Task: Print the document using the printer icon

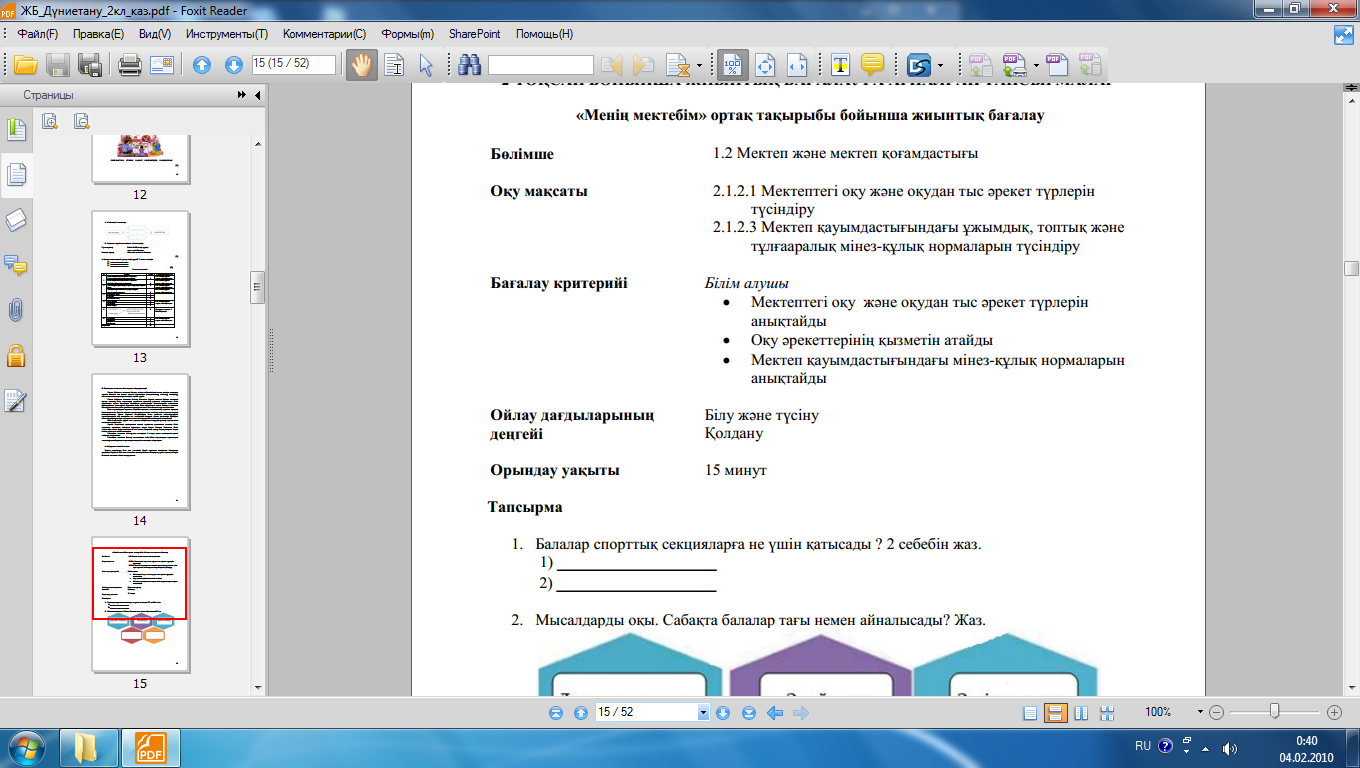Action: pyautogui.click(x=129, y=65)
